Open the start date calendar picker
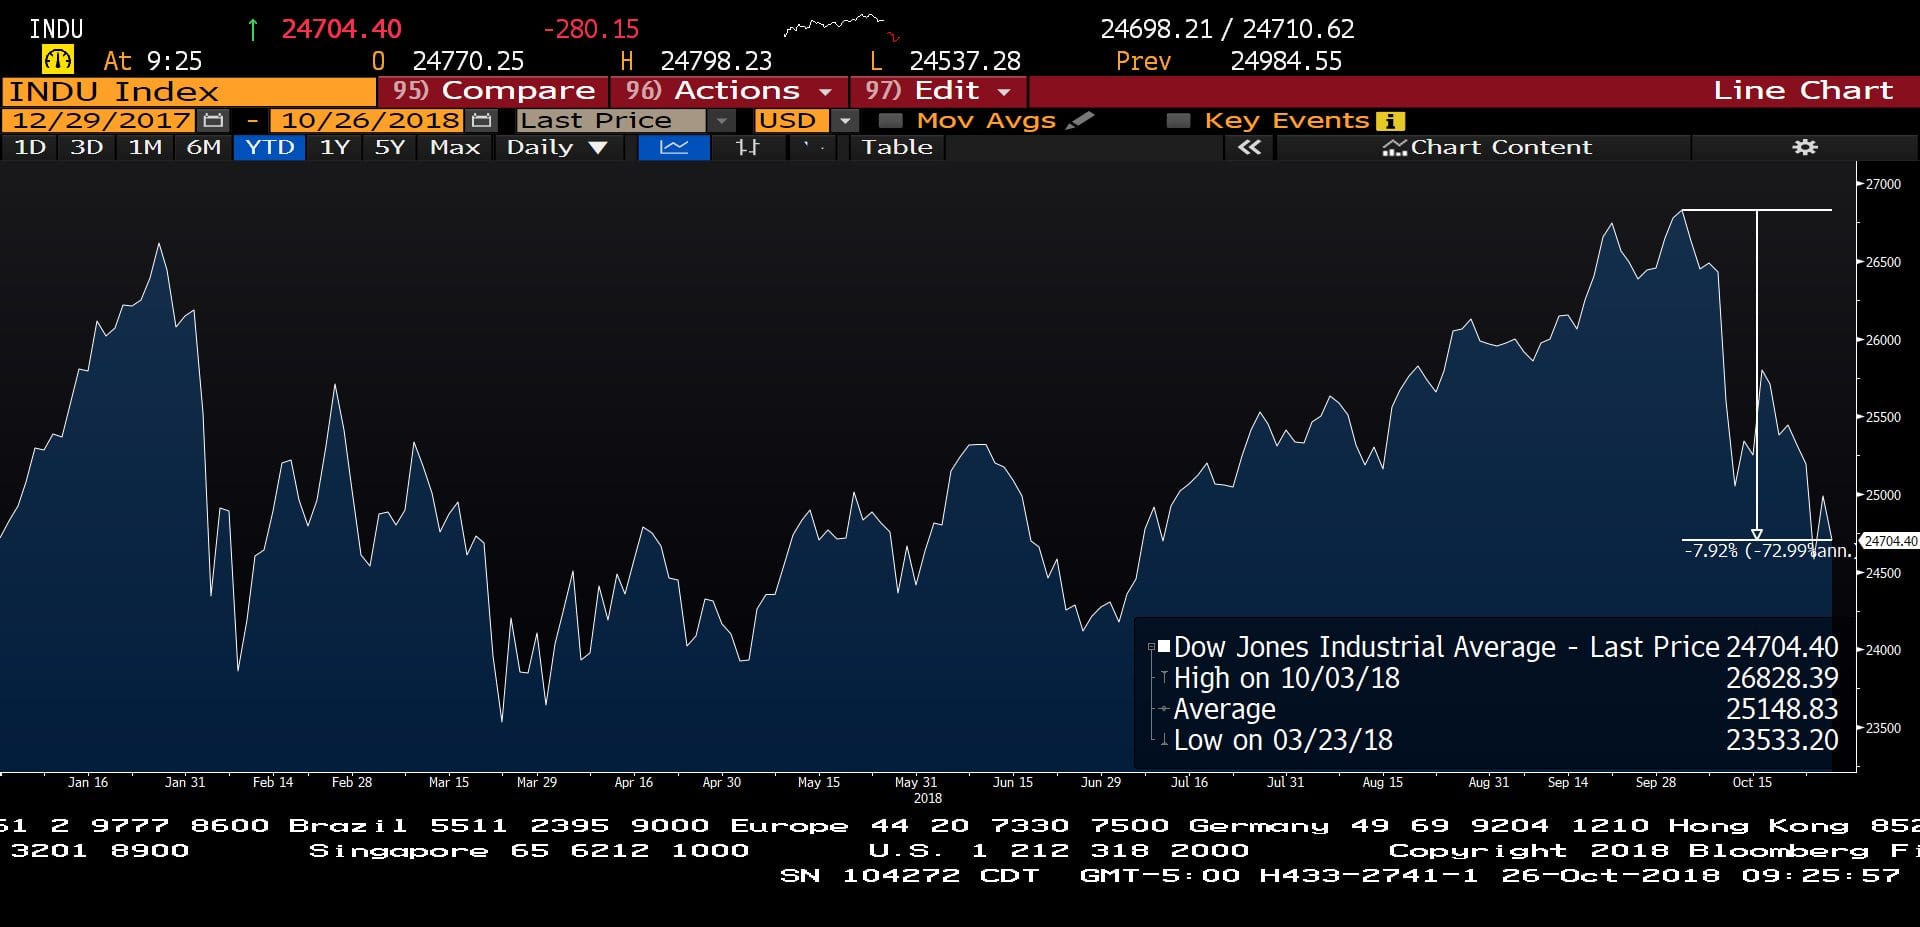 [x=213, y=120]
